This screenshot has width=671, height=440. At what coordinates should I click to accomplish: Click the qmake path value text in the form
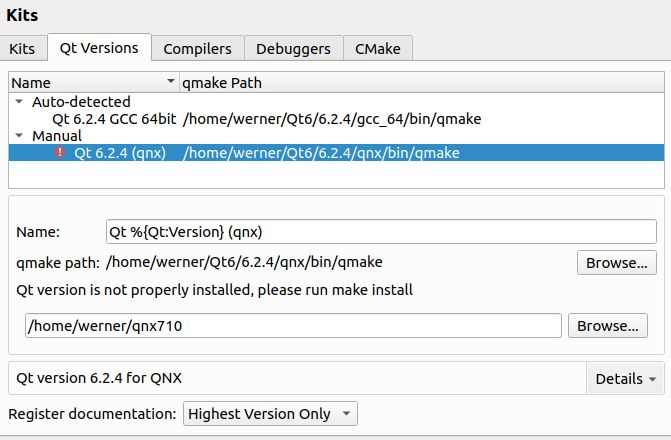244,262
